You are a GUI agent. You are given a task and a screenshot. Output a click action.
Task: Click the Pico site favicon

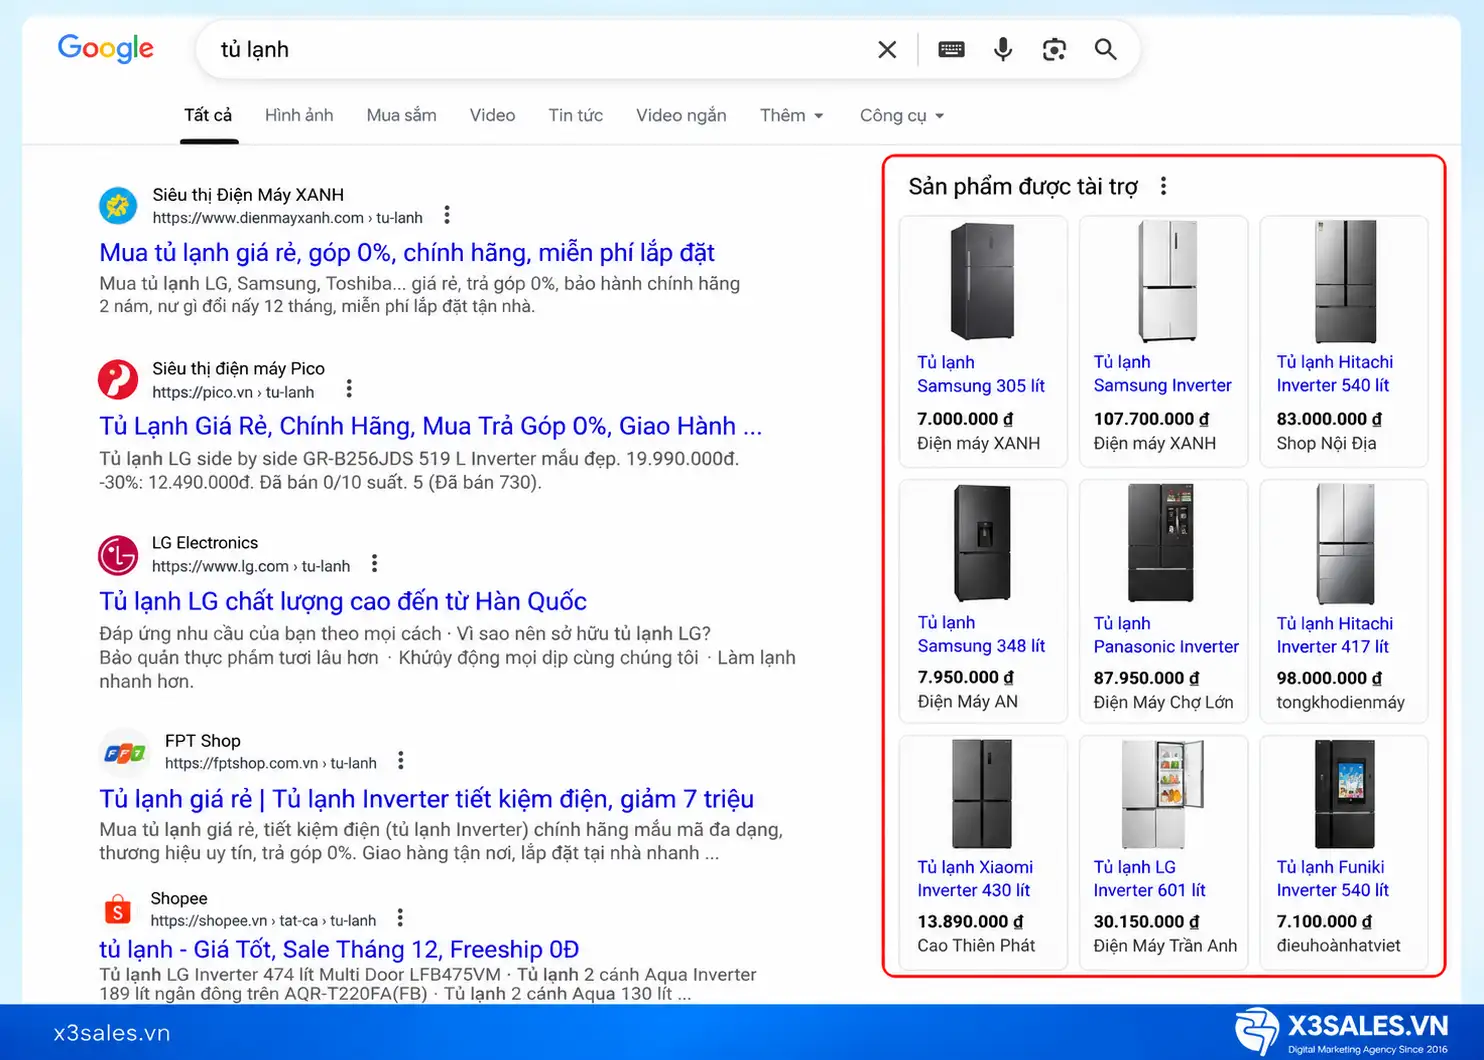click(118, 380)
